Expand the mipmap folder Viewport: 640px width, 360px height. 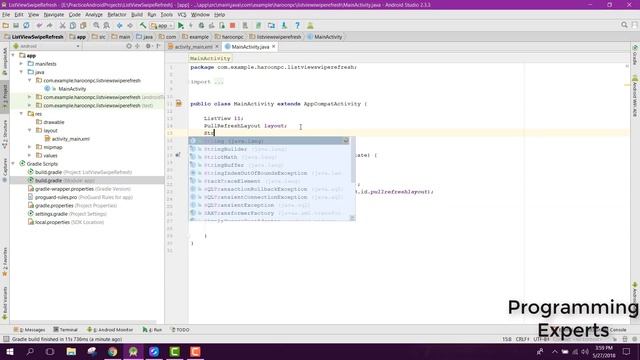[x=29, y=147]
